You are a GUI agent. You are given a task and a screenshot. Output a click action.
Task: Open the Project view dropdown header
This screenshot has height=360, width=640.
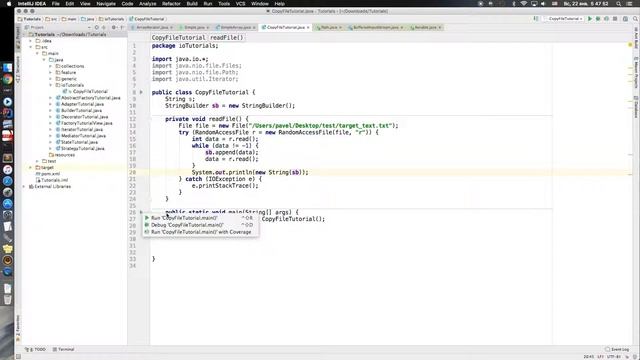pyautogui.click(x=58, y=27)
